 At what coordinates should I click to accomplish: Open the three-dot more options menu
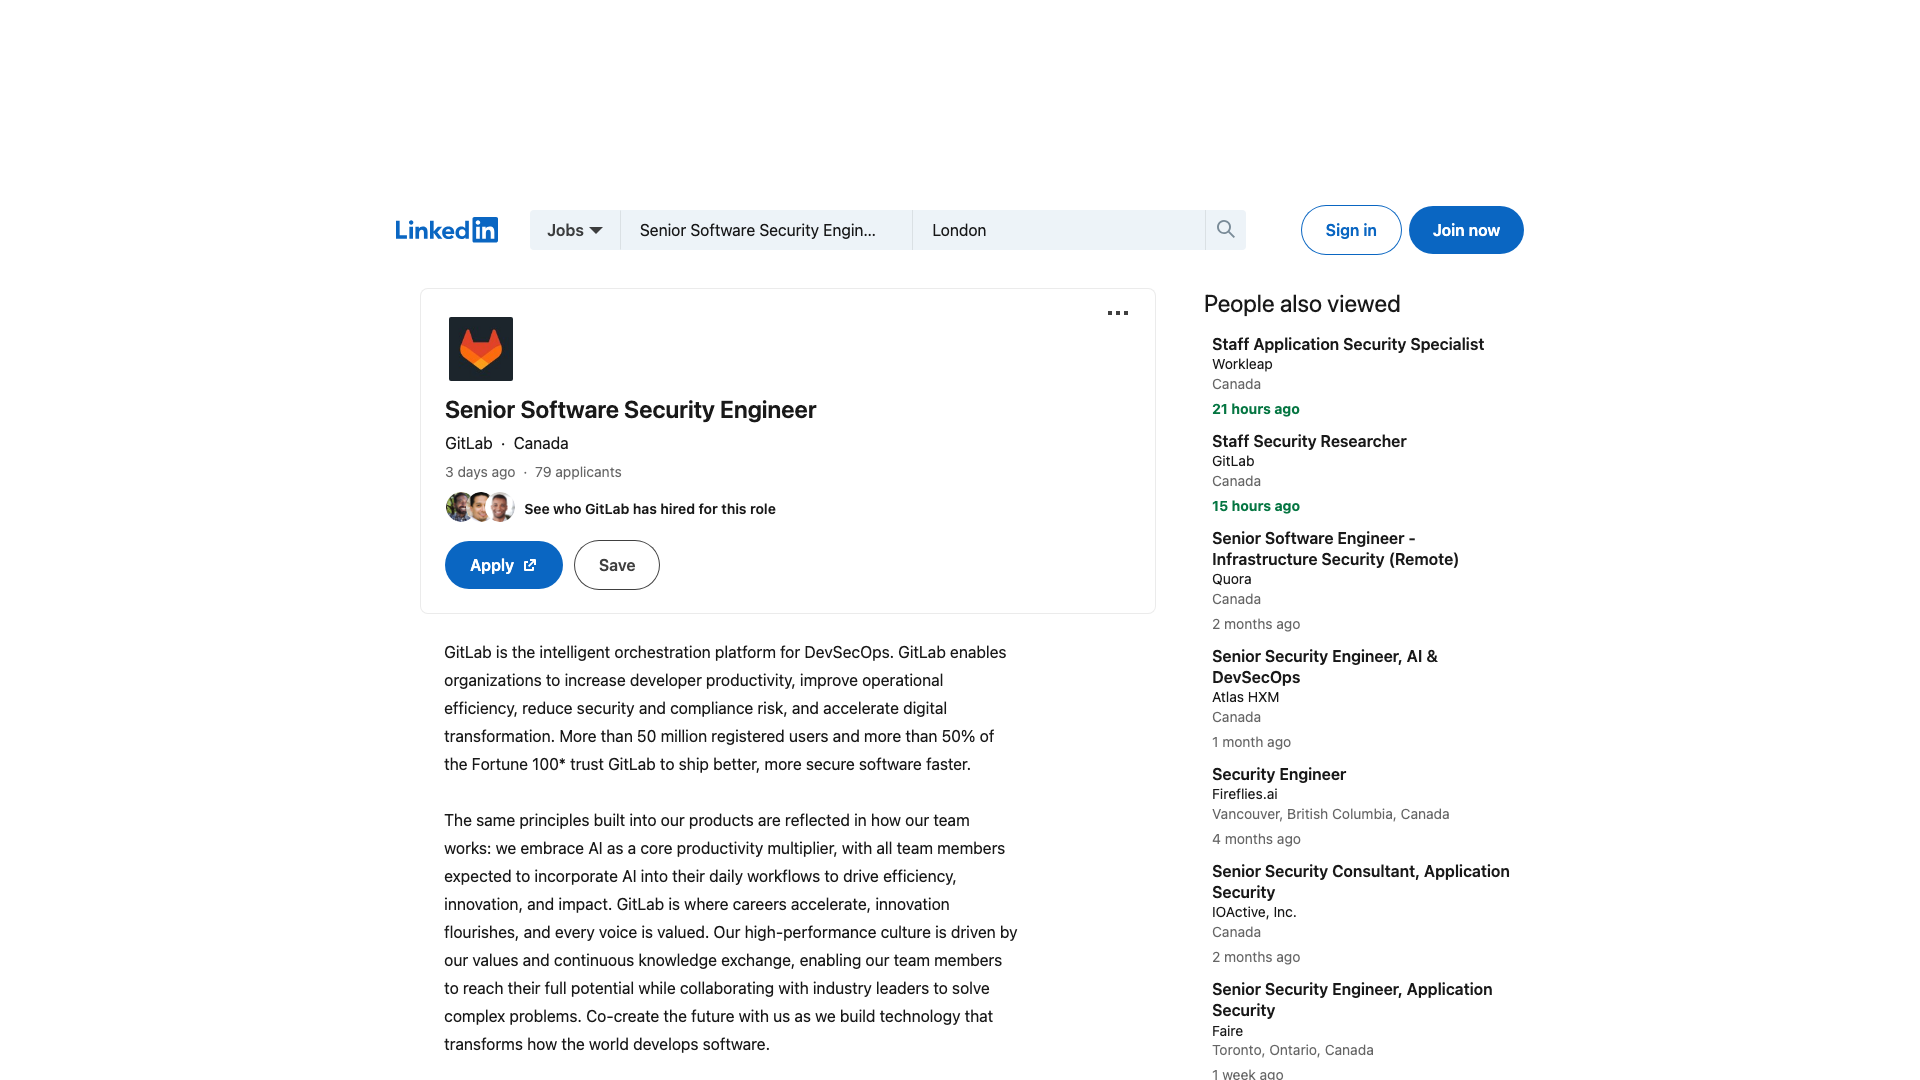pos(1118,313)
